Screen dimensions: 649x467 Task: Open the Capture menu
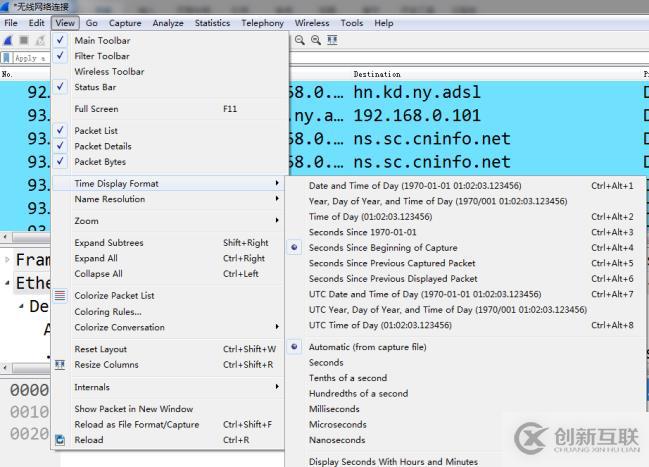(125, 23)
